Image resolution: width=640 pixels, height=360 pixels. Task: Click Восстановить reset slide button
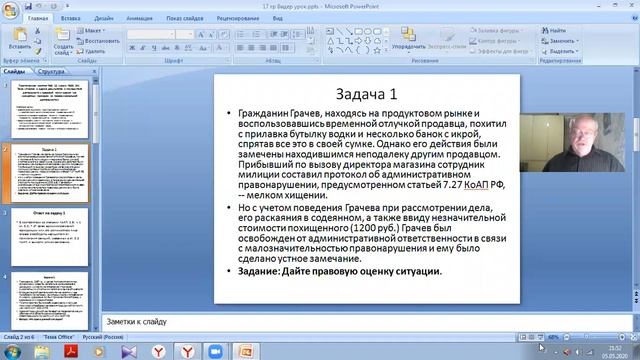[98, 41]
